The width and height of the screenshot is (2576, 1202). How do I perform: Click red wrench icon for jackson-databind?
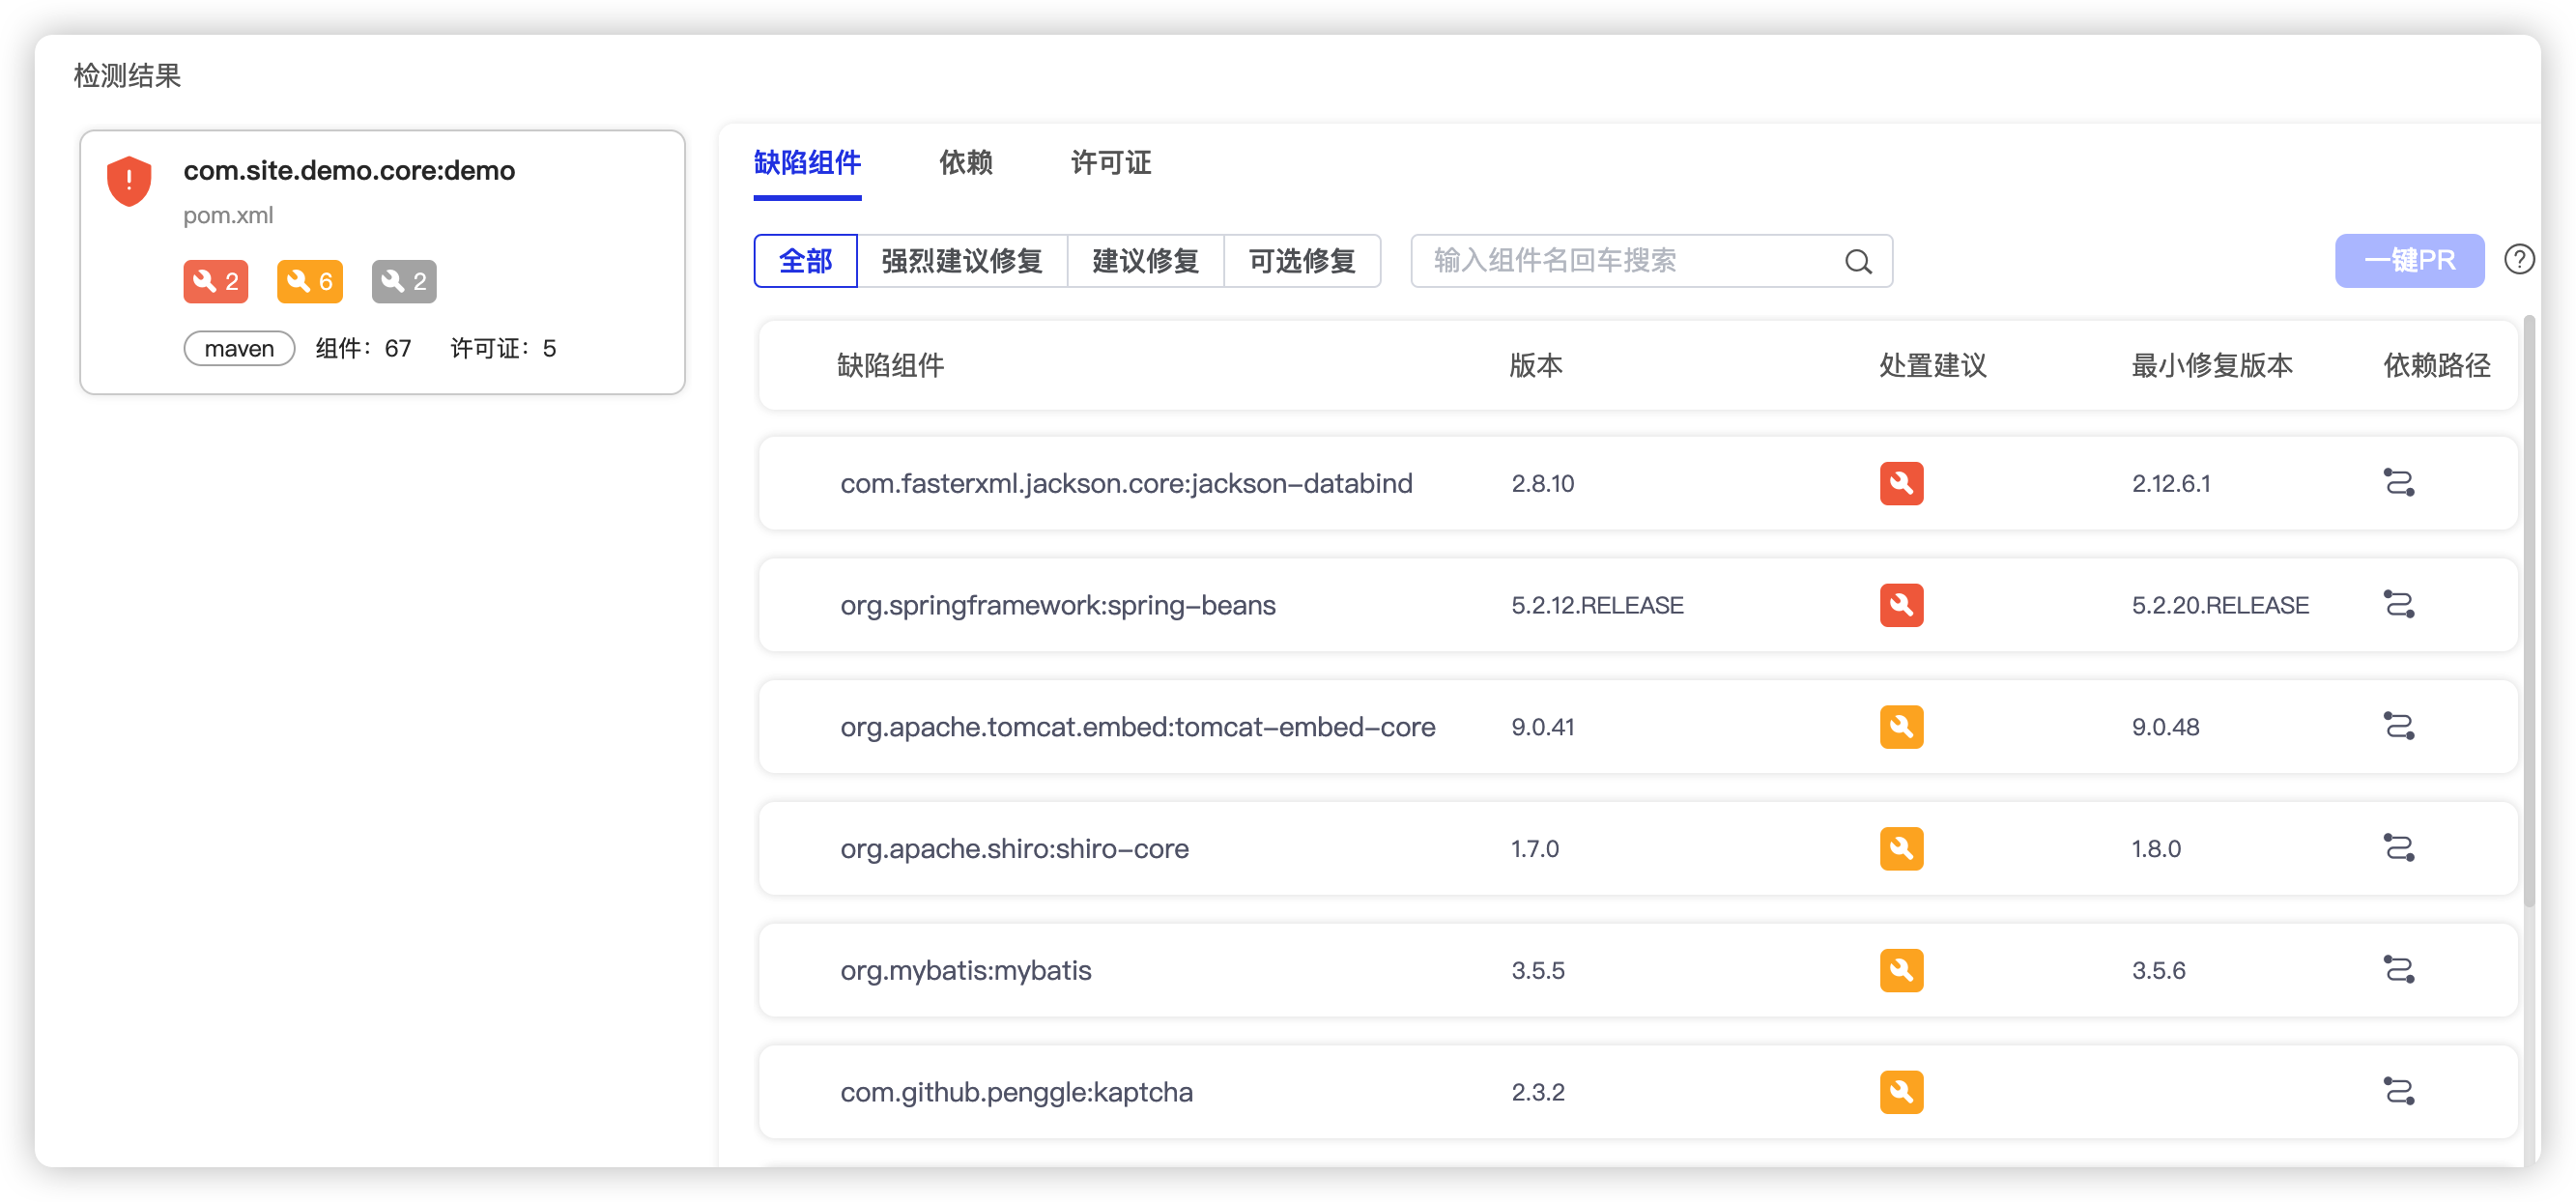(x=1900, y=483)
